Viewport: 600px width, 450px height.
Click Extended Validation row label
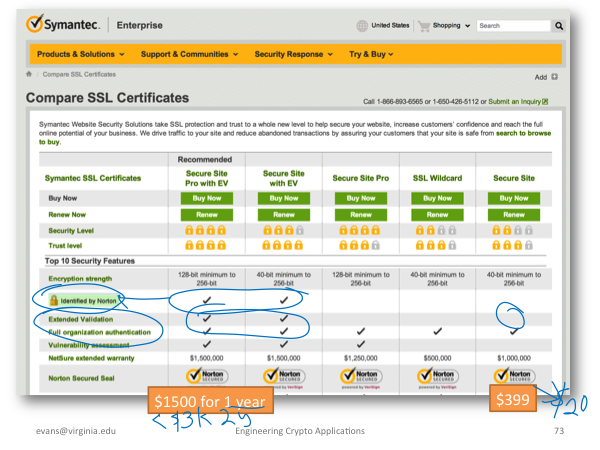[x=80, y=319]
